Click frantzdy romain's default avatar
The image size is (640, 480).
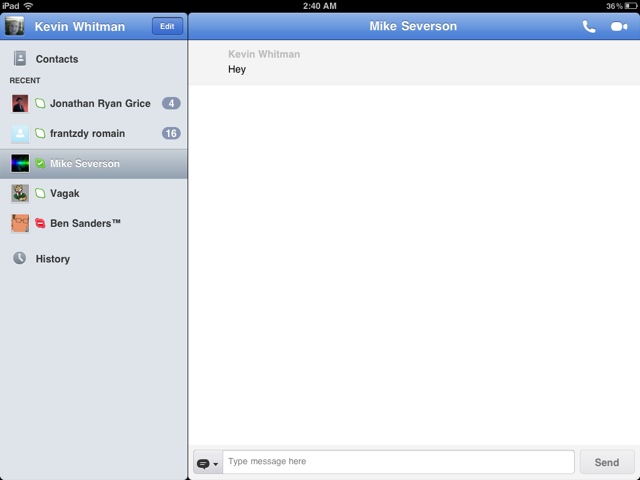20,133
